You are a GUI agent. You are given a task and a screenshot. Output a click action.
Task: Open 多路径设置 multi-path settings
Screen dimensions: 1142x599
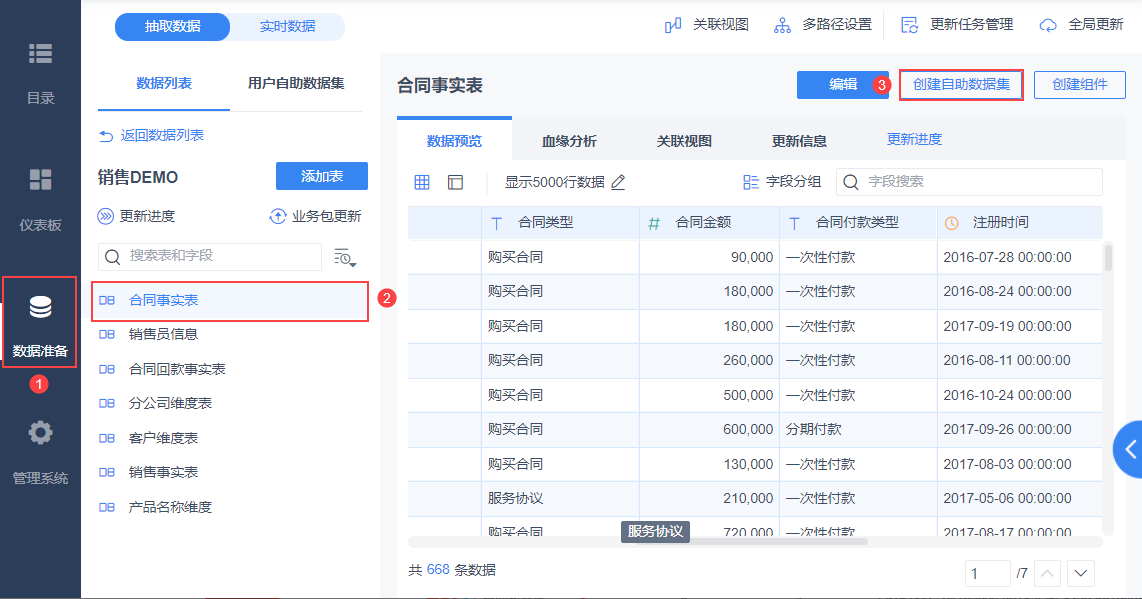(x=823, y=25)
